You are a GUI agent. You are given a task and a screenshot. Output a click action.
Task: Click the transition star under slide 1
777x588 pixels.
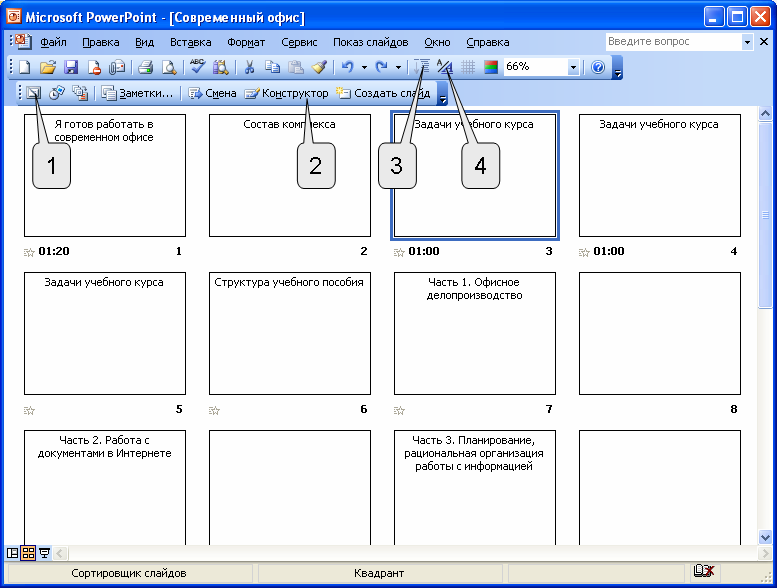29,253
